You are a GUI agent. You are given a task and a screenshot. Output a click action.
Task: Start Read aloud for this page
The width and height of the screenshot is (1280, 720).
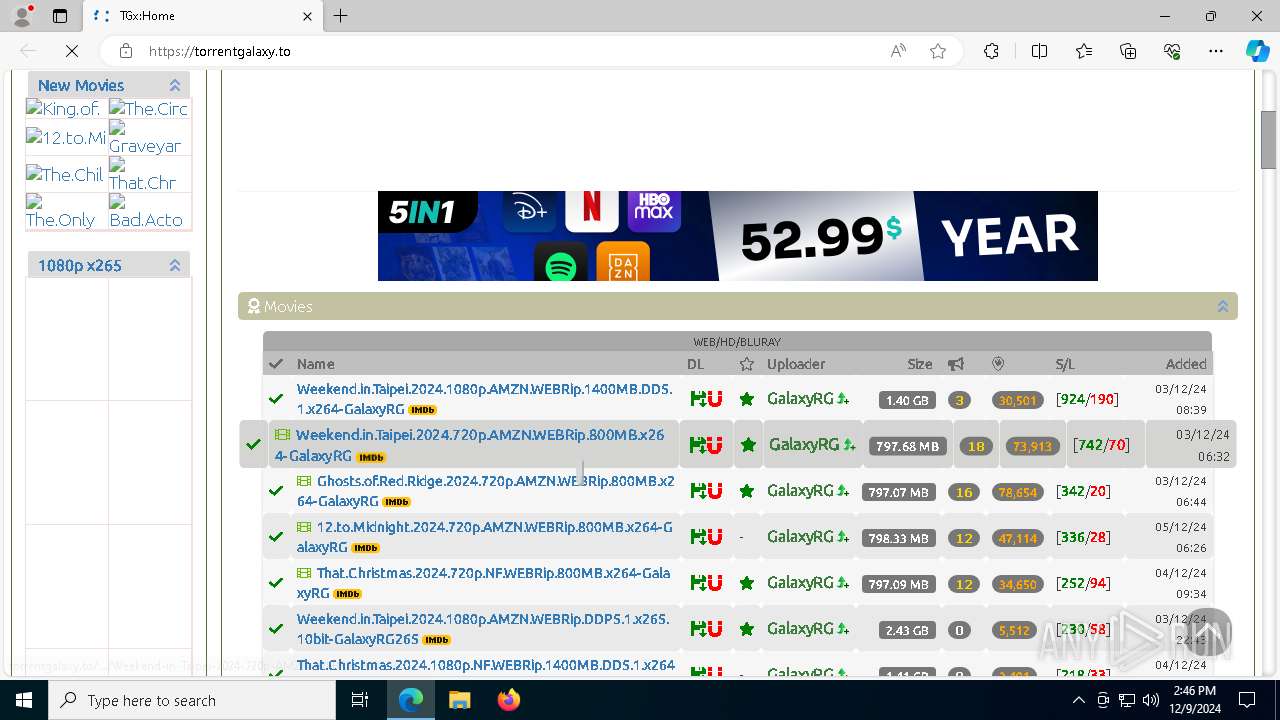[x=898, y=51]
